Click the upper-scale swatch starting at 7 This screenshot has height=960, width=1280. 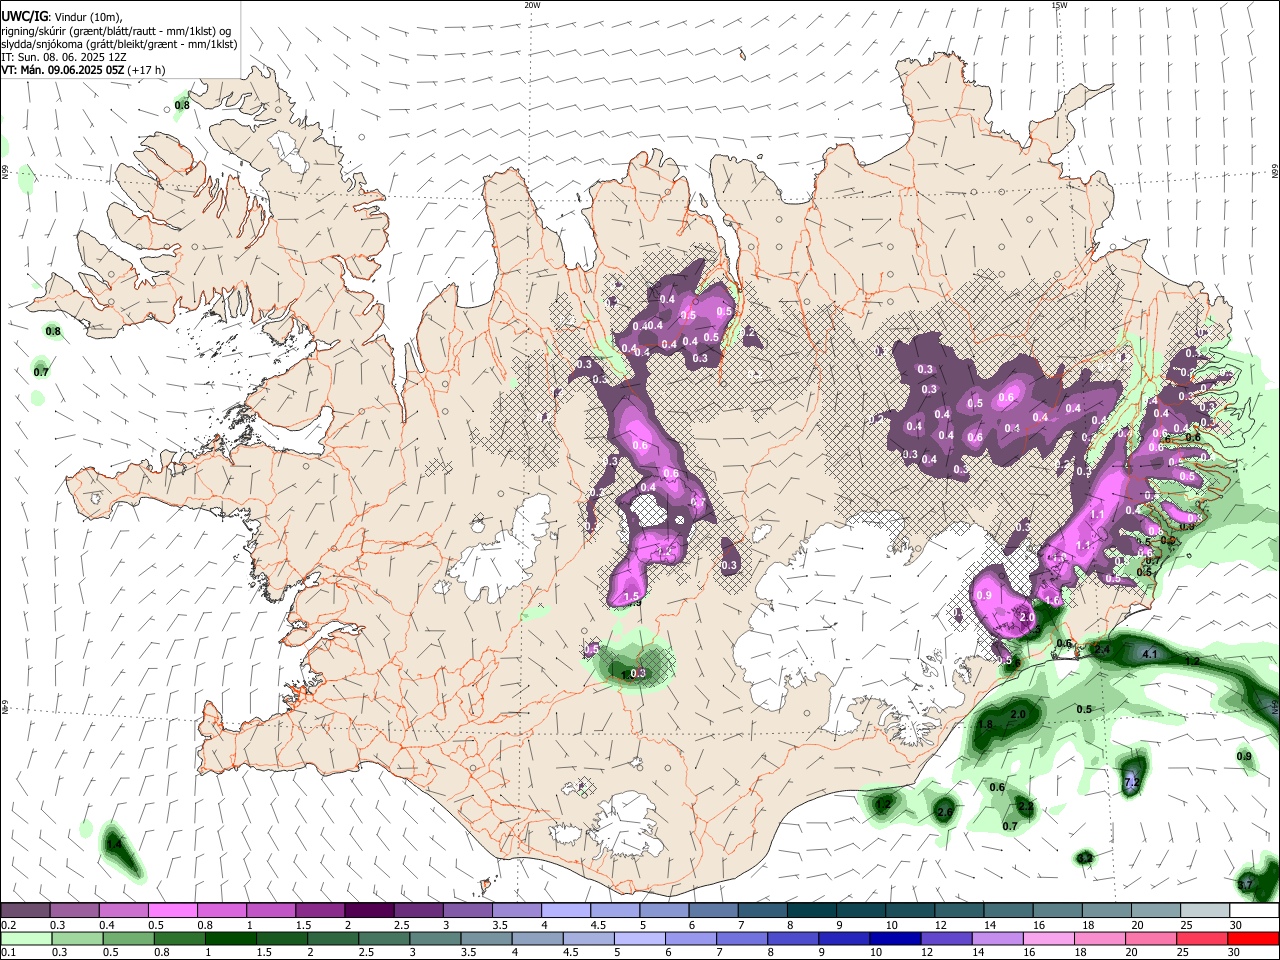tap(761, 911)
